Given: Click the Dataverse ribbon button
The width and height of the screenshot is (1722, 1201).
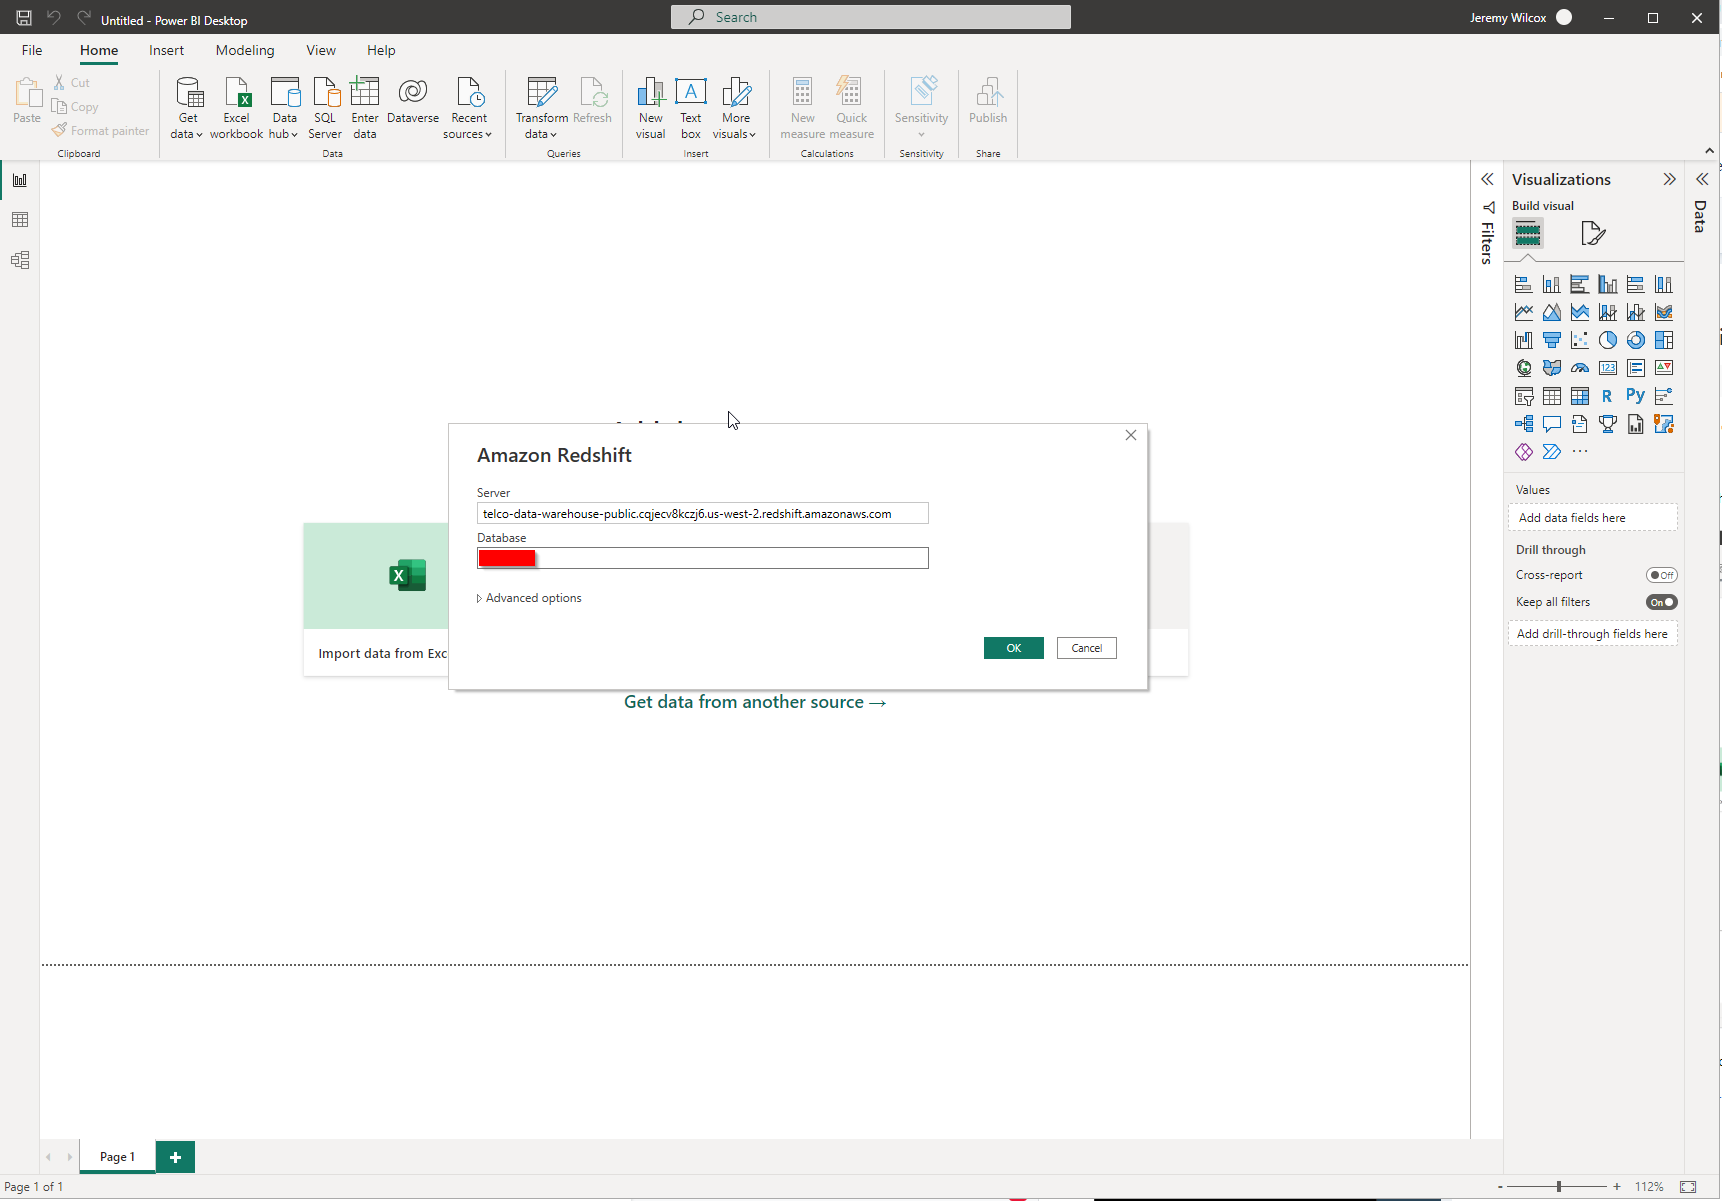Looking at the screenshot, I should coord(413,101).
